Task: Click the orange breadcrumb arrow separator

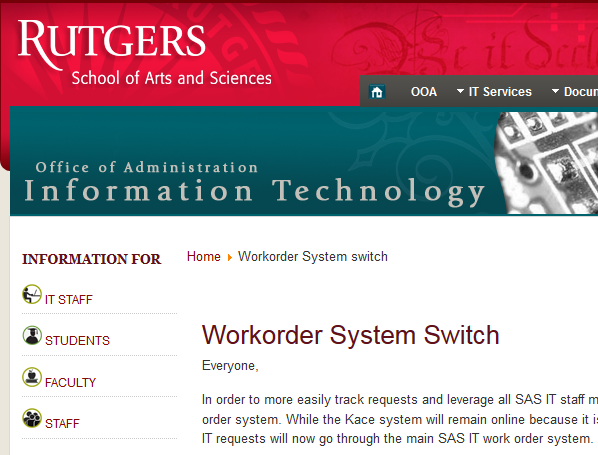Action: pos(230,257)
